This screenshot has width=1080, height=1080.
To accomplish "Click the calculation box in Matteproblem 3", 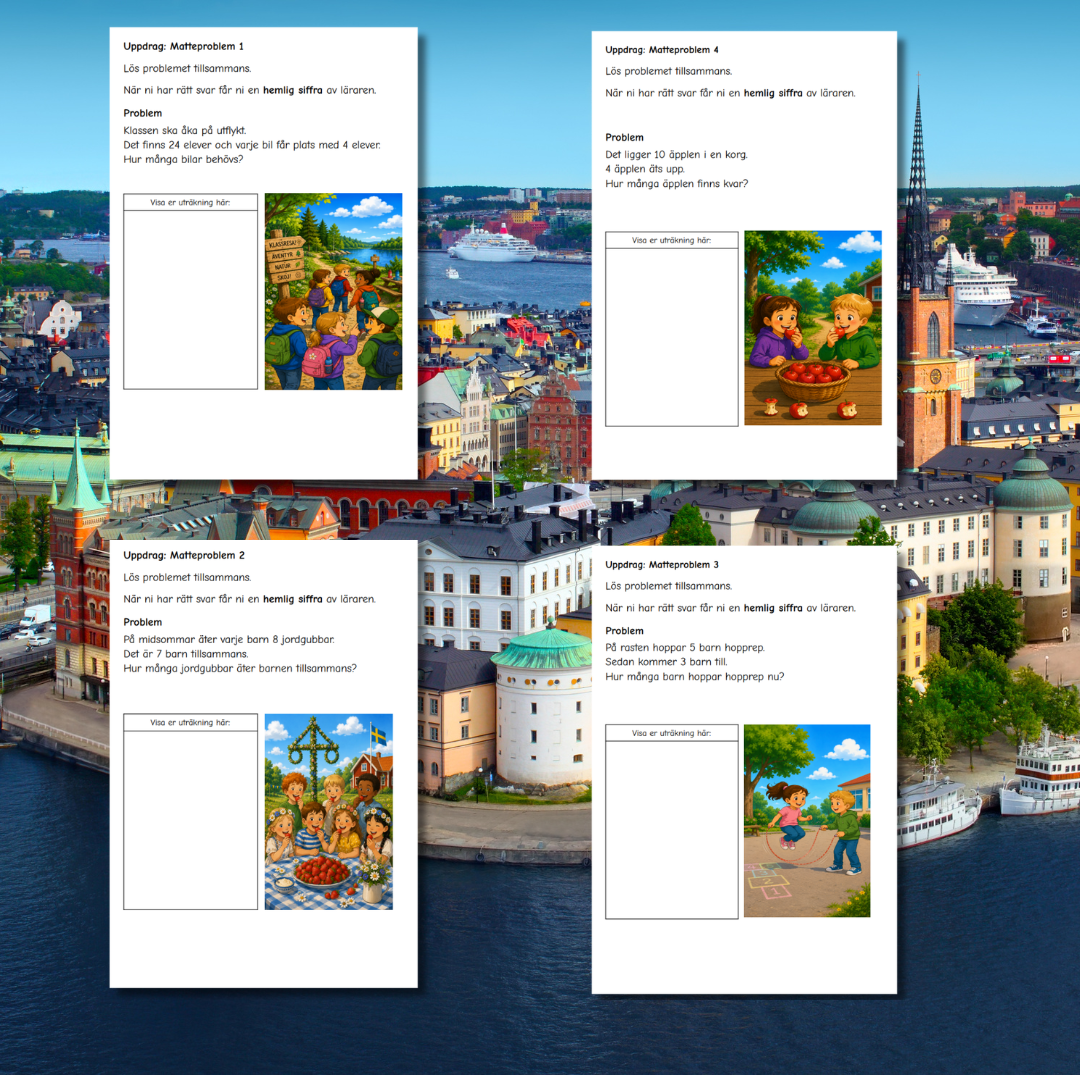I will pyautogui.click(x=672, y=822).
